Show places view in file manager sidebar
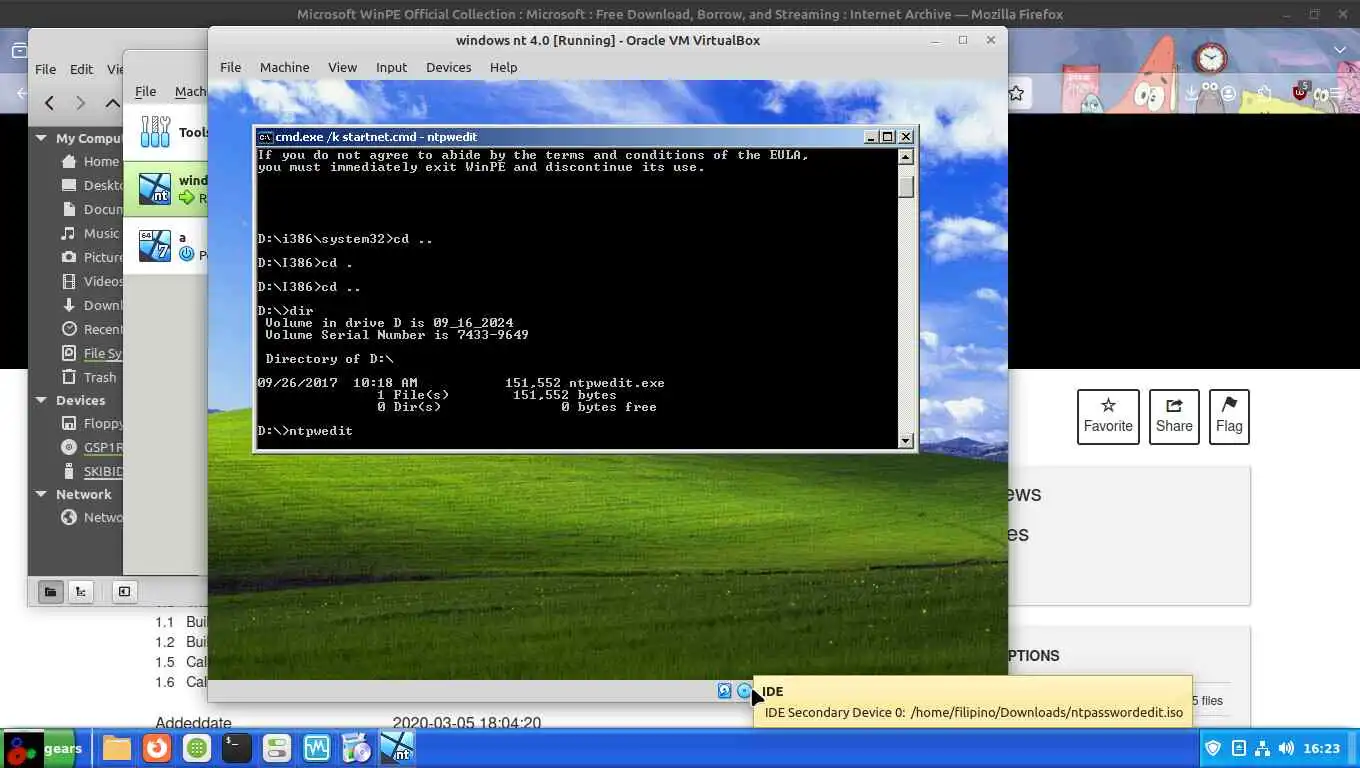This screenshot has width=1360, height=768. click(x=50, y=591)
